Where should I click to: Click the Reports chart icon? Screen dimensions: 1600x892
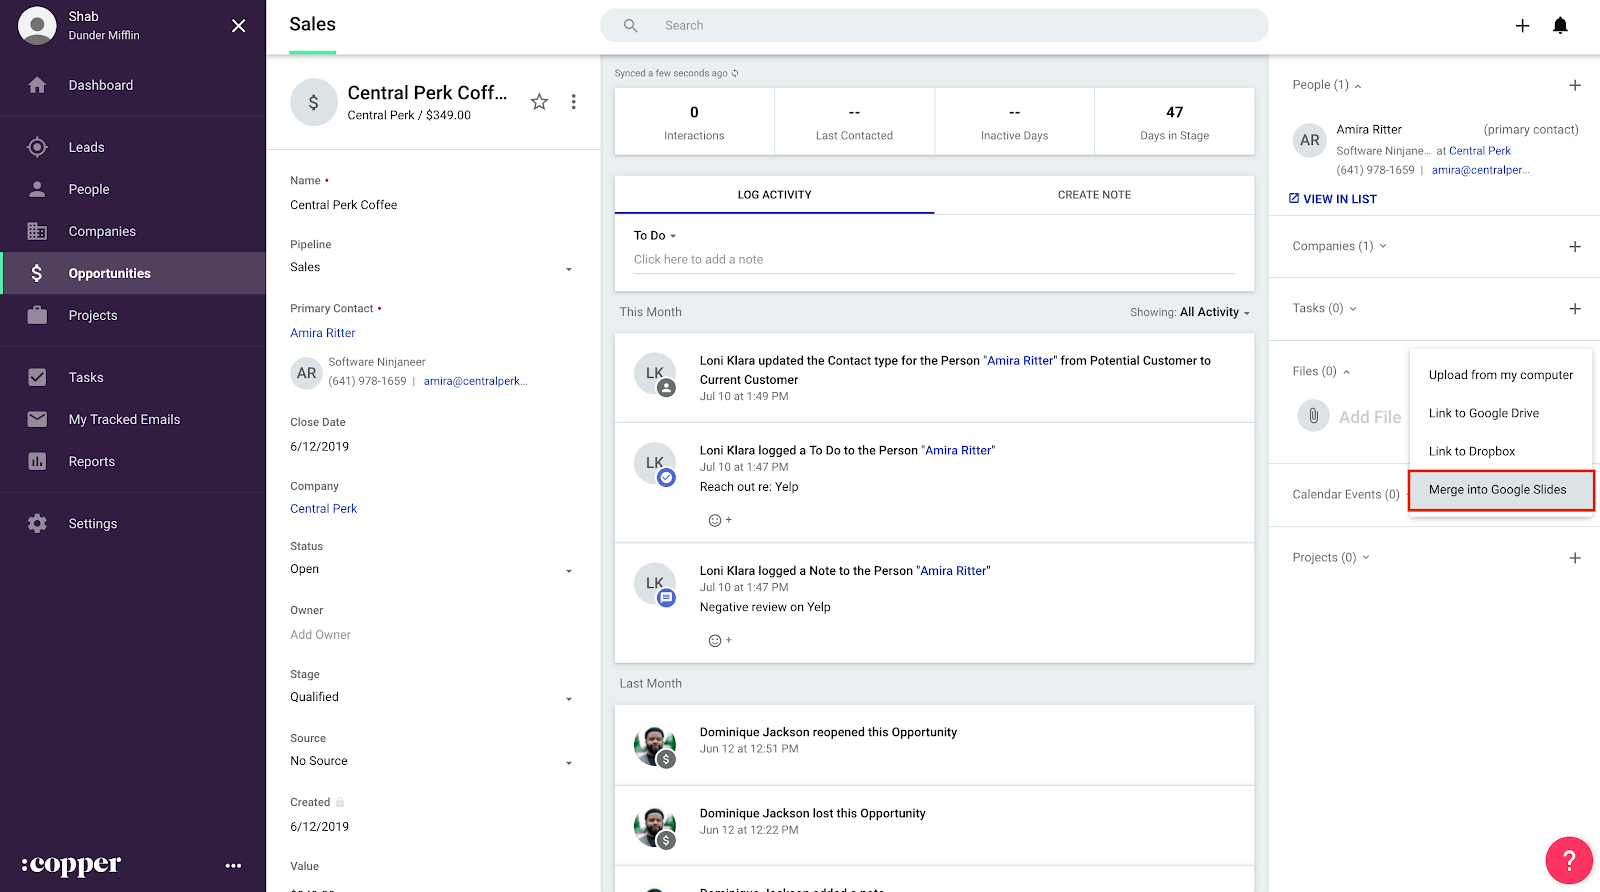[x=37, y=461]
